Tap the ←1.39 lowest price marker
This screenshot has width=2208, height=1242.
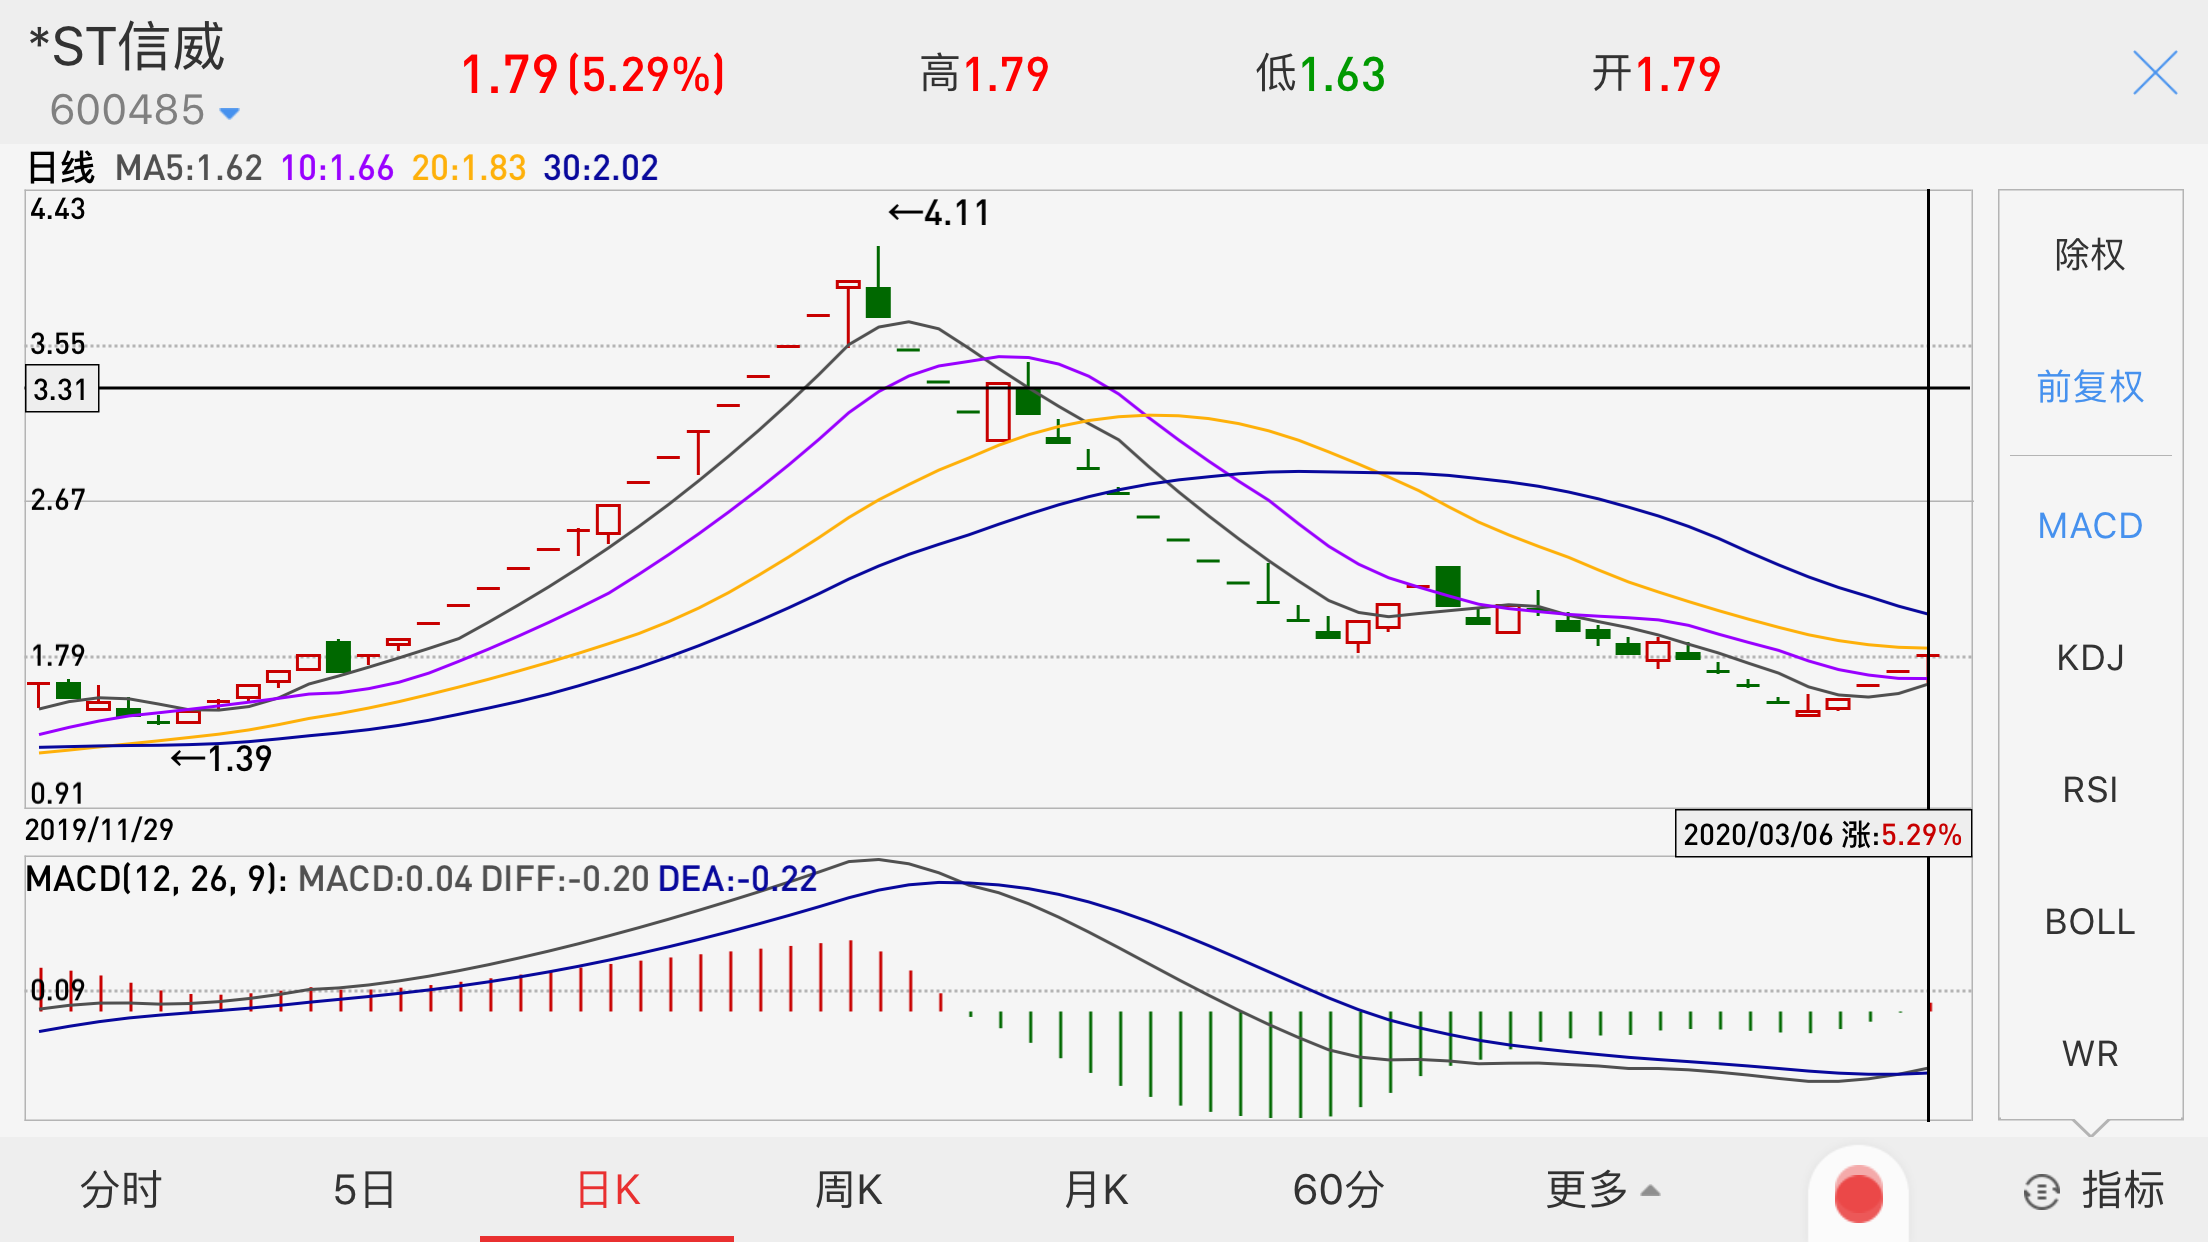click(x=221, y=759)
